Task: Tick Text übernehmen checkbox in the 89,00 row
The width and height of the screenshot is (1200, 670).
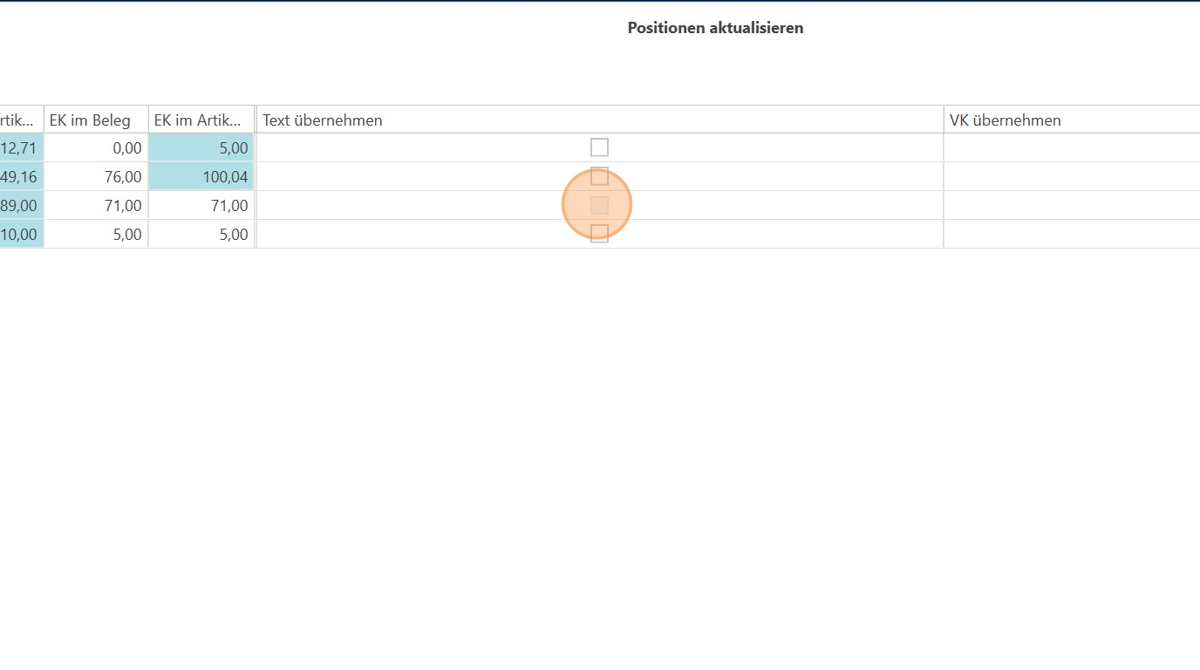Action: coord(599,206)
